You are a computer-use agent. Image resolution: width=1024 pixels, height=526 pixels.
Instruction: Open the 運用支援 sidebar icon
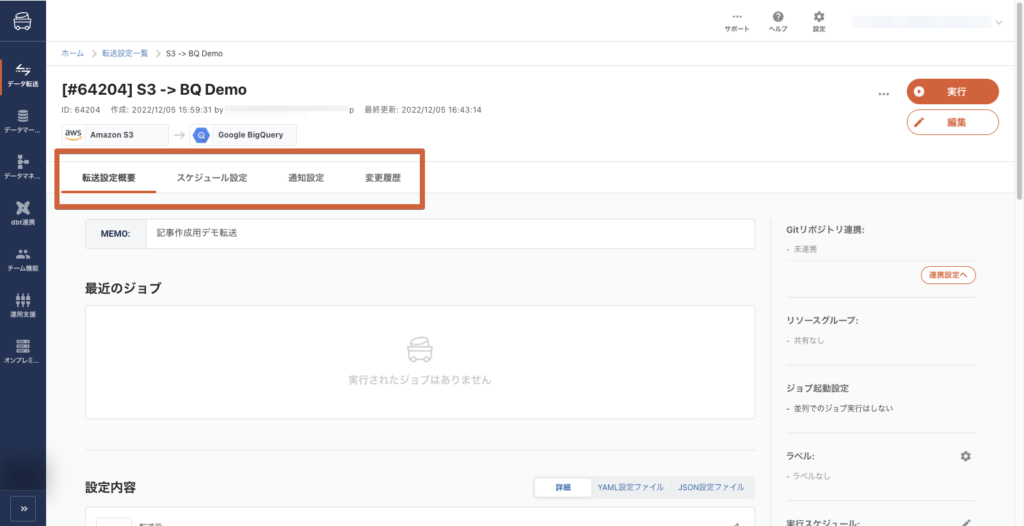pos(22,304)
